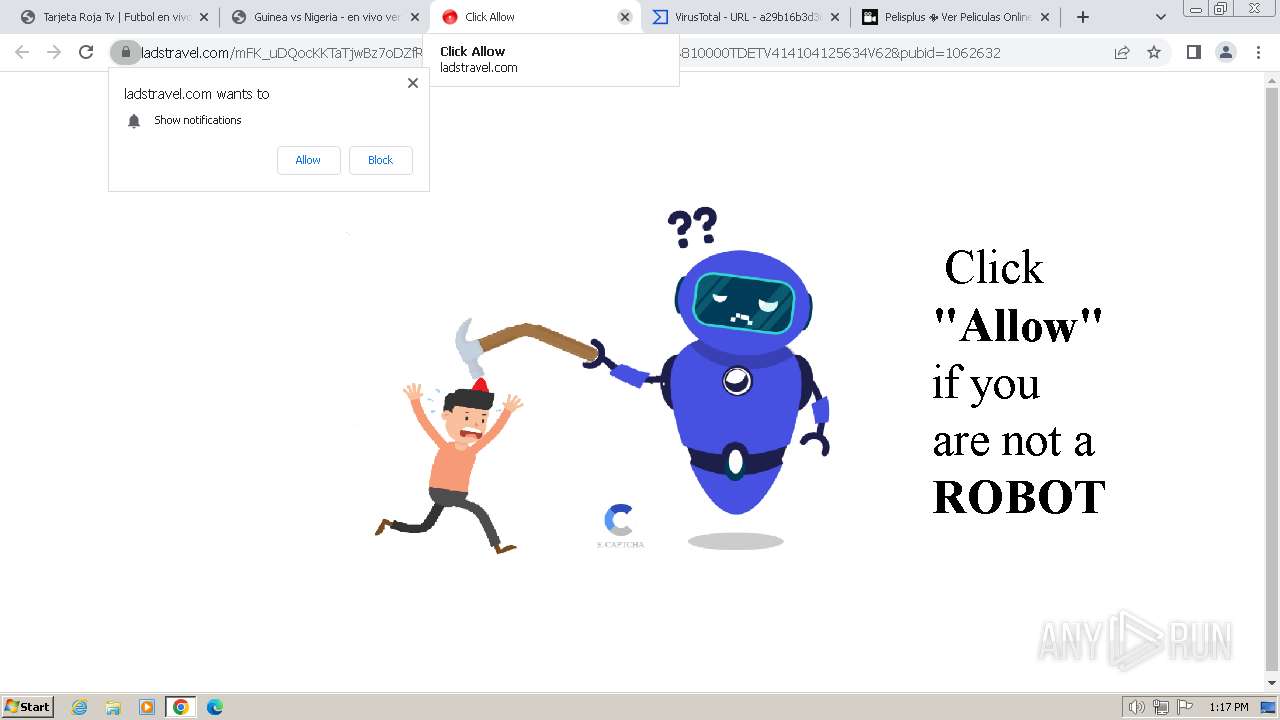
Task: Open the Chrome profile menu
Action: [x=1226, y=53]
